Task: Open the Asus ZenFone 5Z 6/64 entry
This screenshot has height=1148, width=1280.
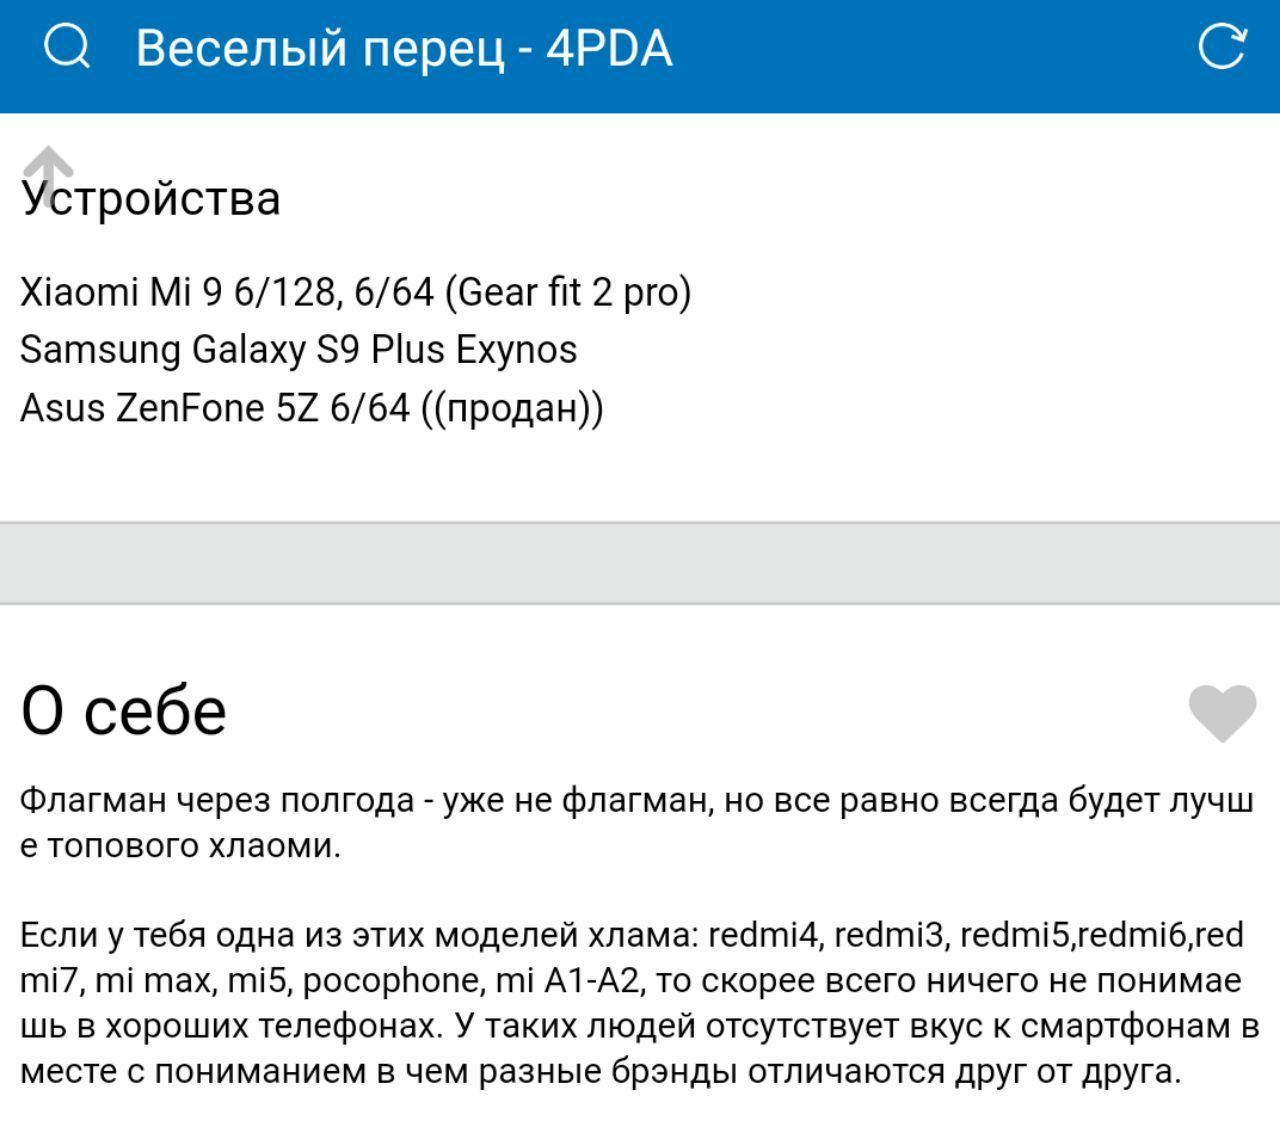Action: pyautogui.click(x=215, y=407)
